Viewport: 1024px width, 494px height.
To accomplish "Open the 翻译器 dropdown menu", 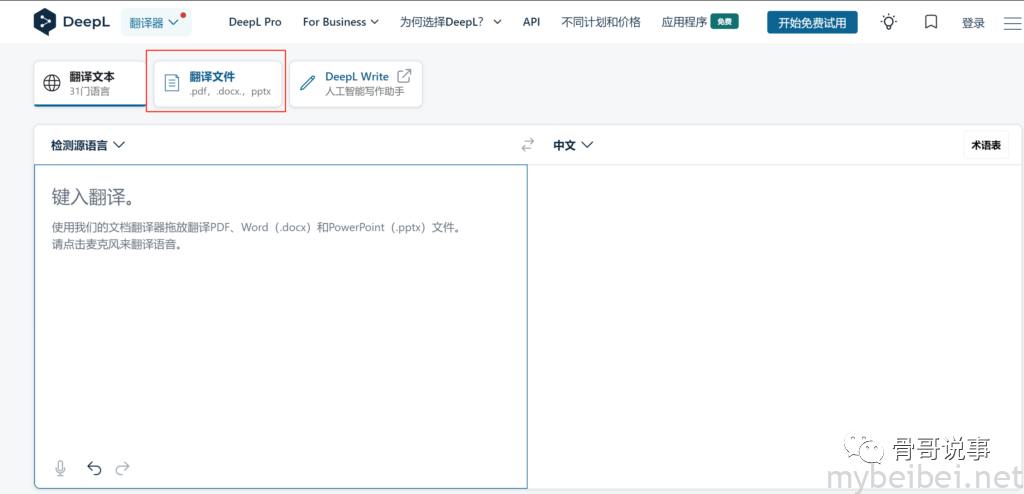I will [x=156, y=22].
